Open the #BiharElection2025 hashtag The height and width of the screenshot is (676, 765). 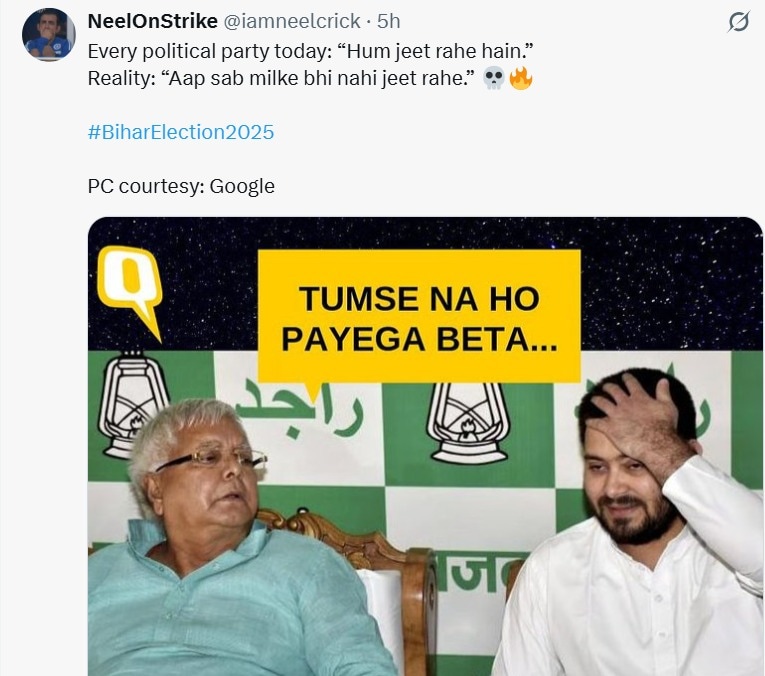pos(180,132)
